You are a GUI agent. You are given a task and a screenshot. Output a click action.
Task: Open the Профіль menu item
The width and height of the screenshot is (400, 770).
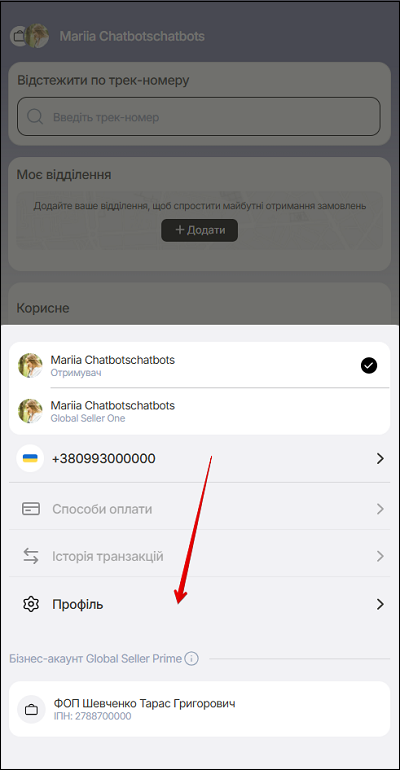pos(199,604)
